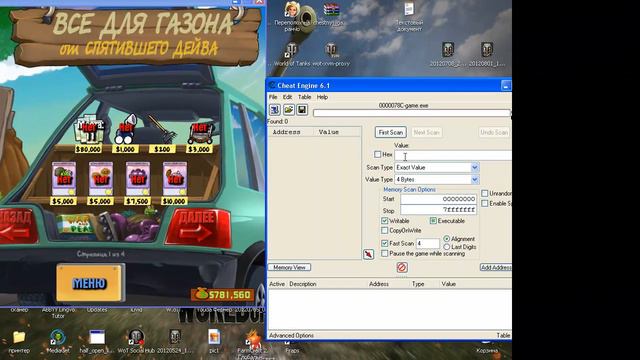Open the 20120524 replay file icon

(x=175, y=341)
